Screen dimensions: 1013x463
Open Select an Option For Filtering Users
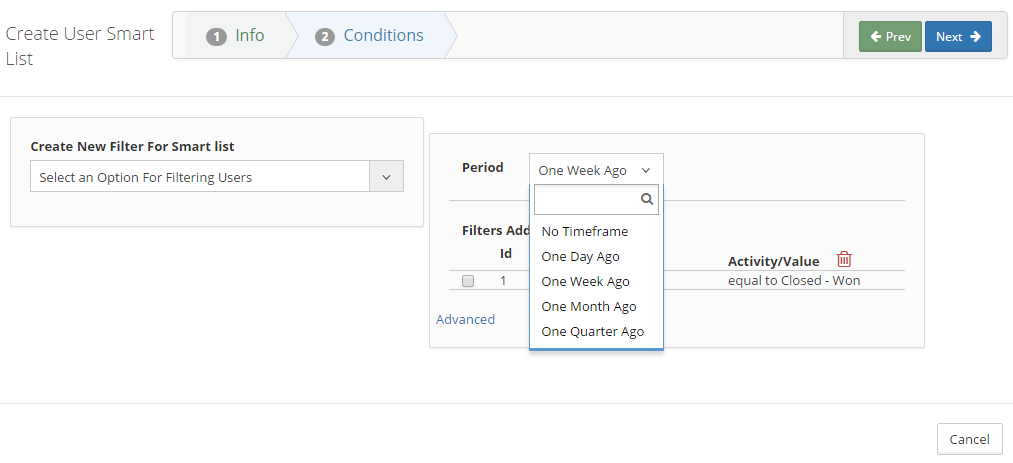point(217,176)
